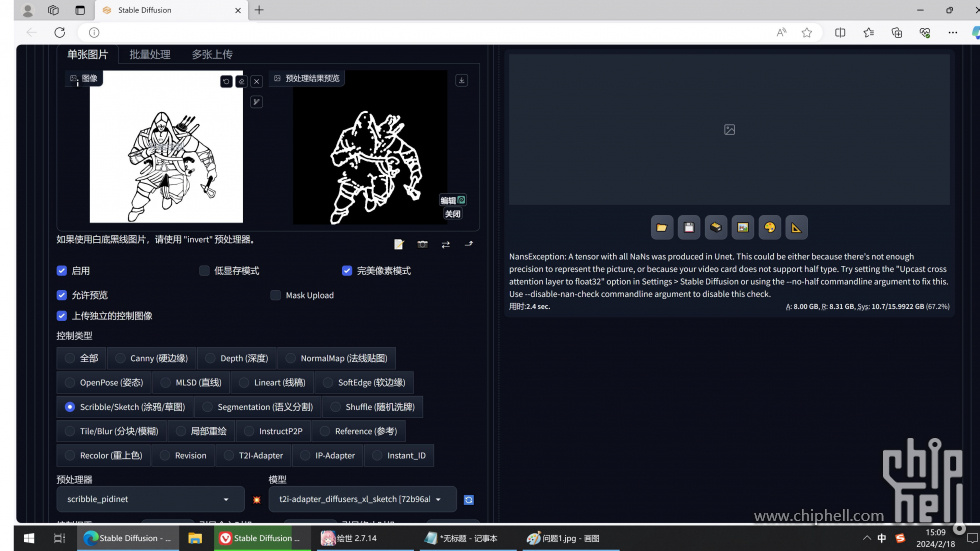Open the Windows Start menu
Viewport: 980px width, 551px height.
coord(28,538)
